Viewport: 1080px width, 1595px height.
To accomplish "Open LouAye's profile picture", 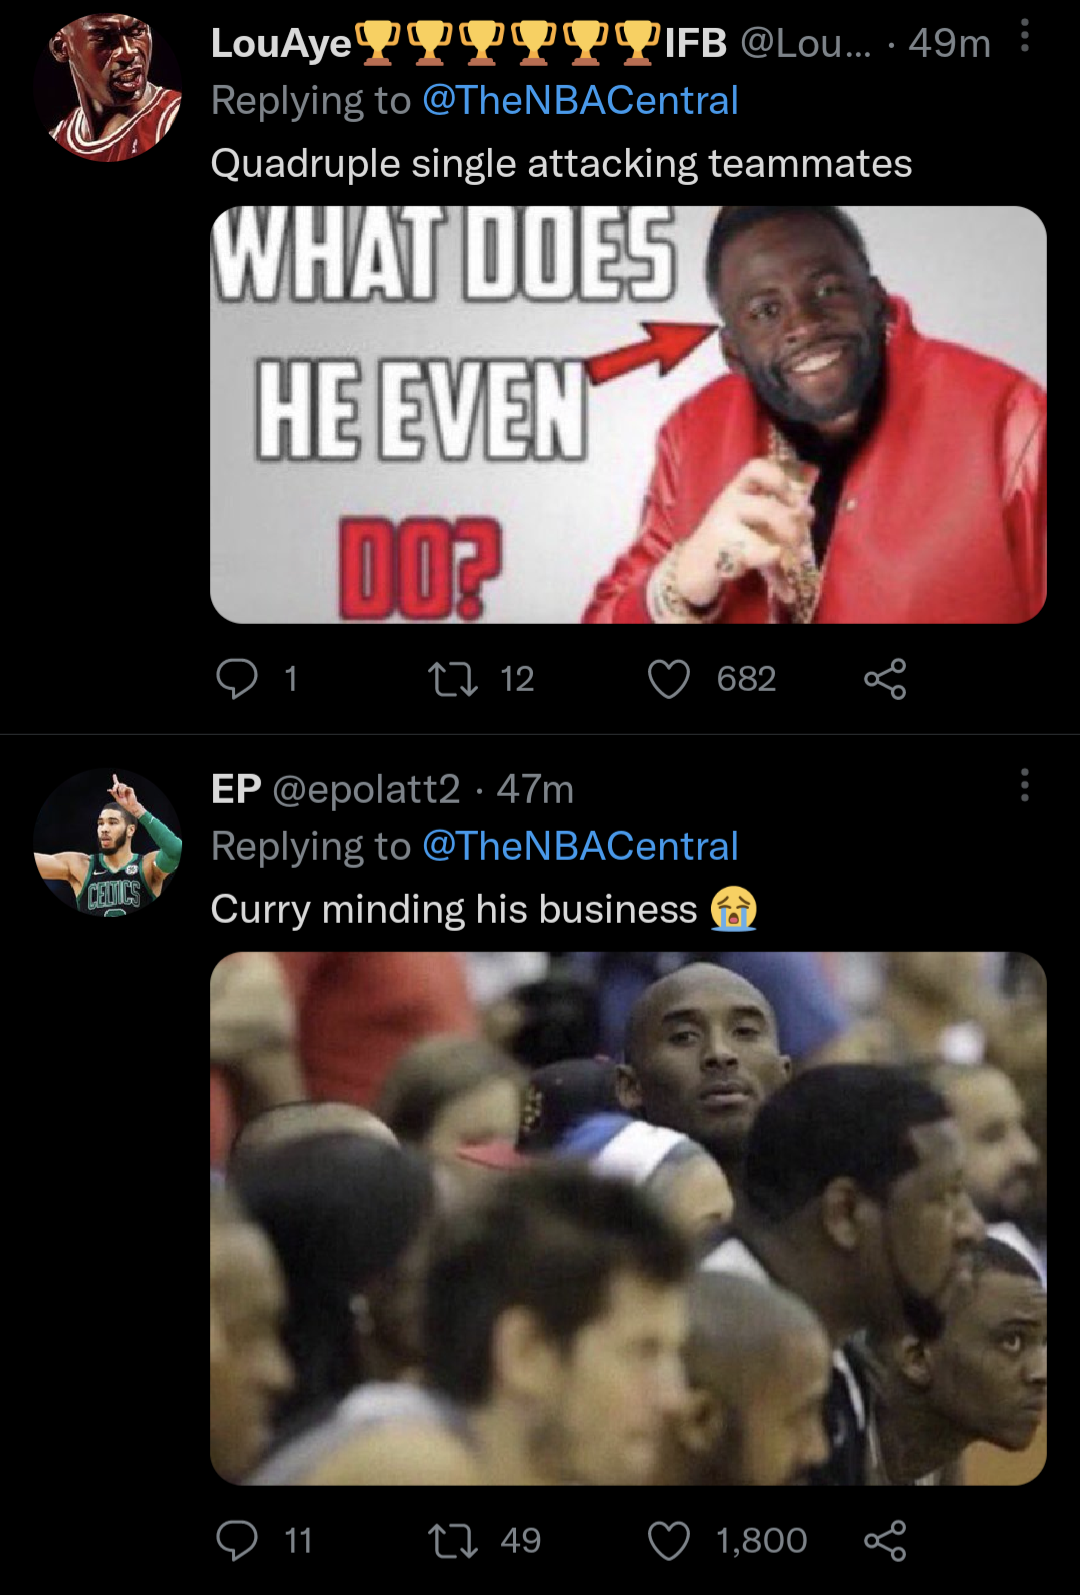I will pos(108,88).
